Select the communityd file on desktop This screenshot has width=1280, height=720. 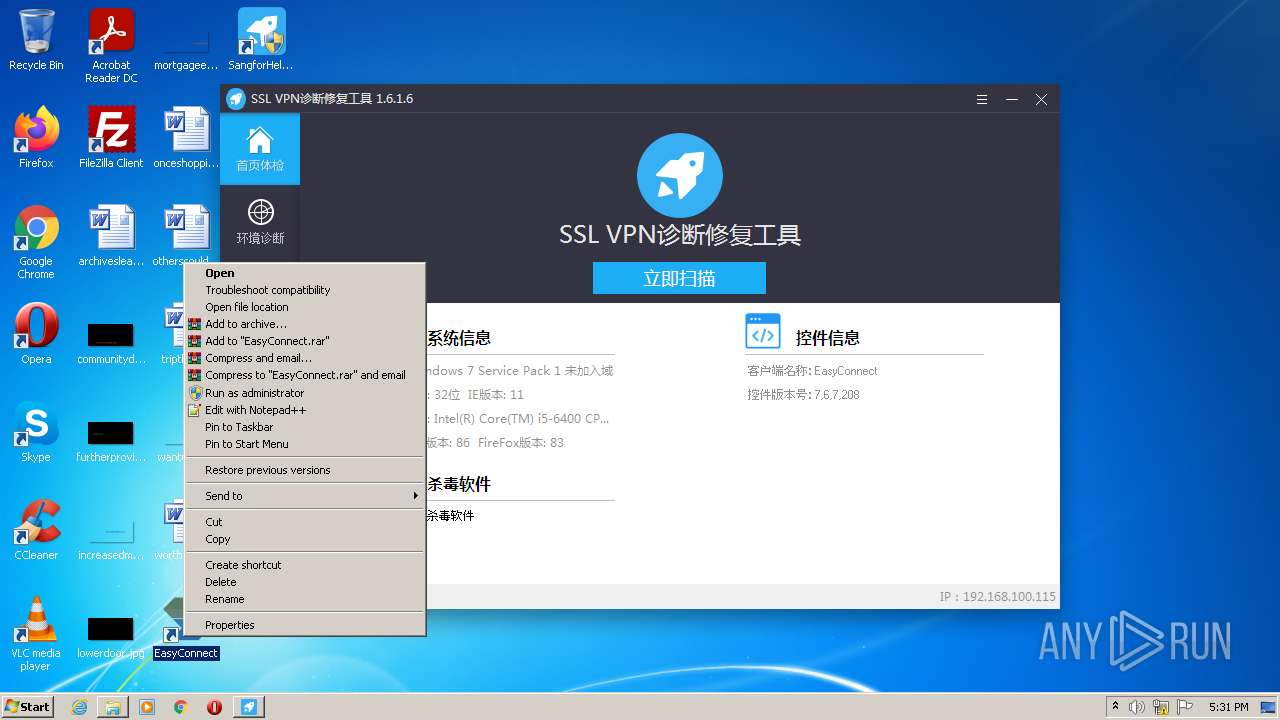[111, 342]
